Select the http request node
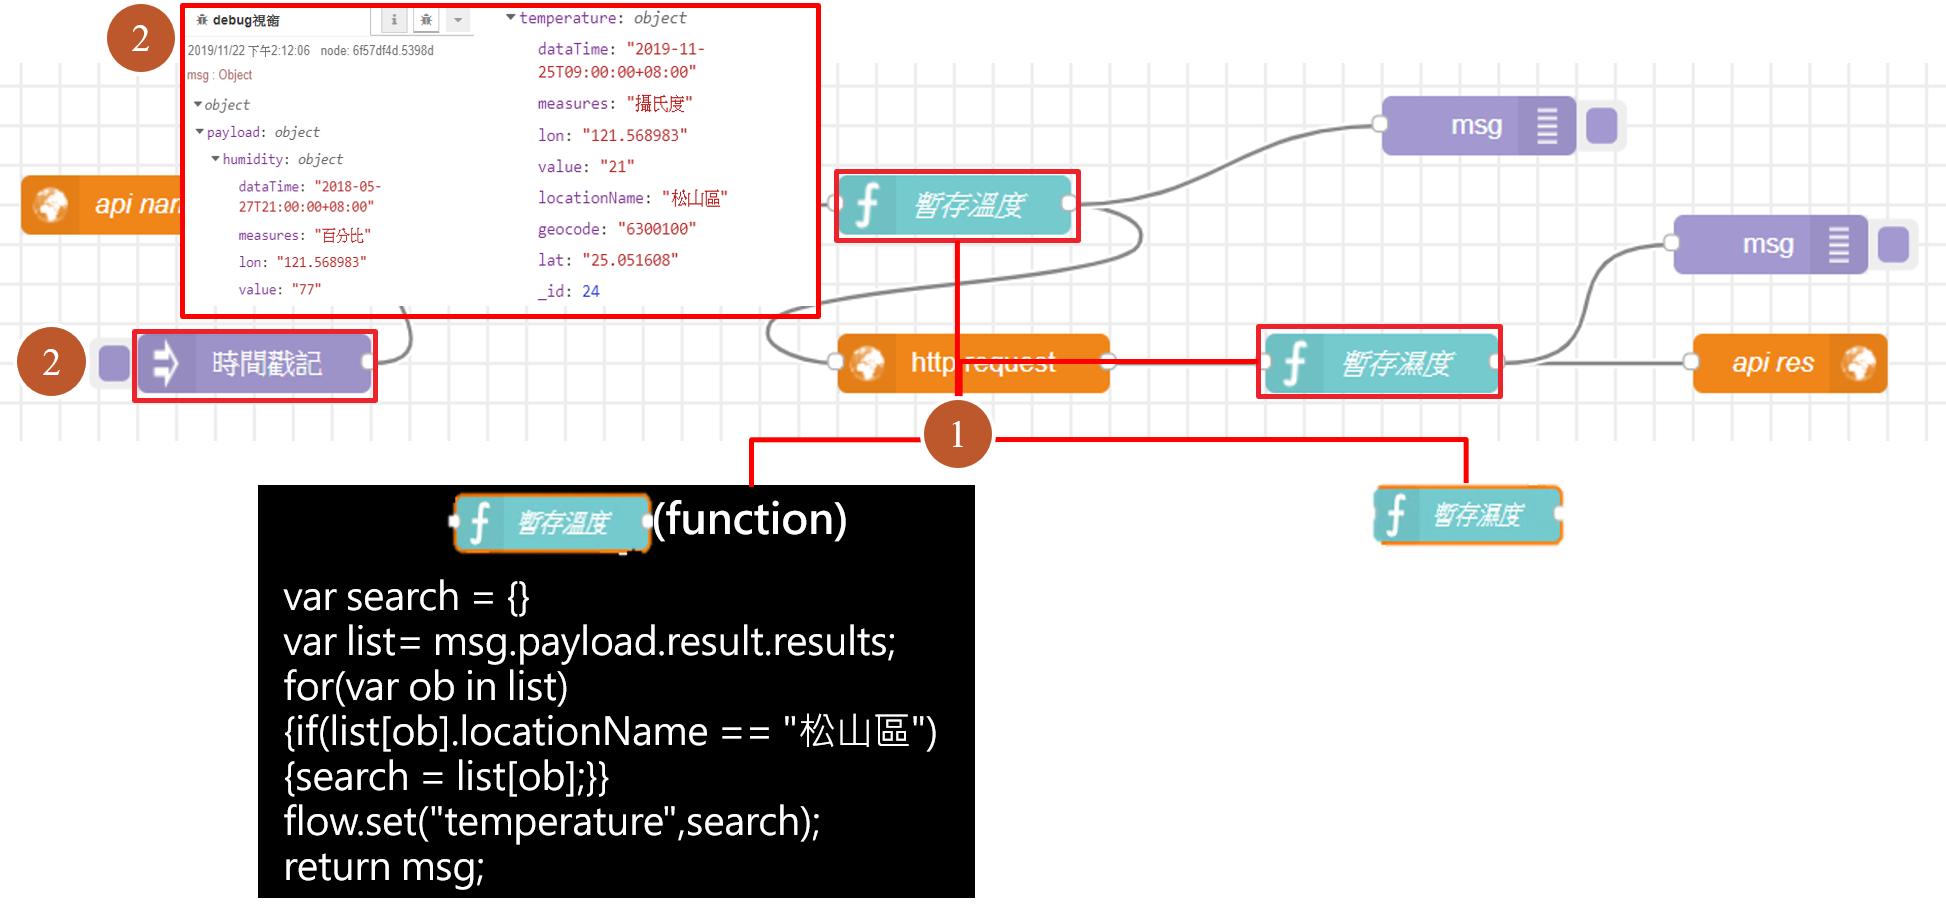 (x=974, y=363)
